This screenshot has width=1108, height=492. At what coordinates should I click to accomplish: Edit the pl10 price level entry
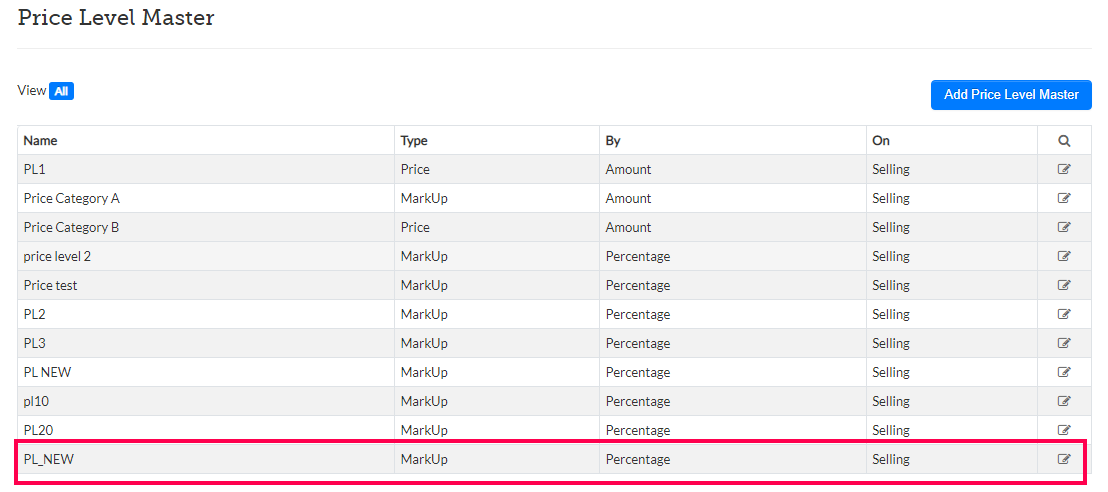1064,402
